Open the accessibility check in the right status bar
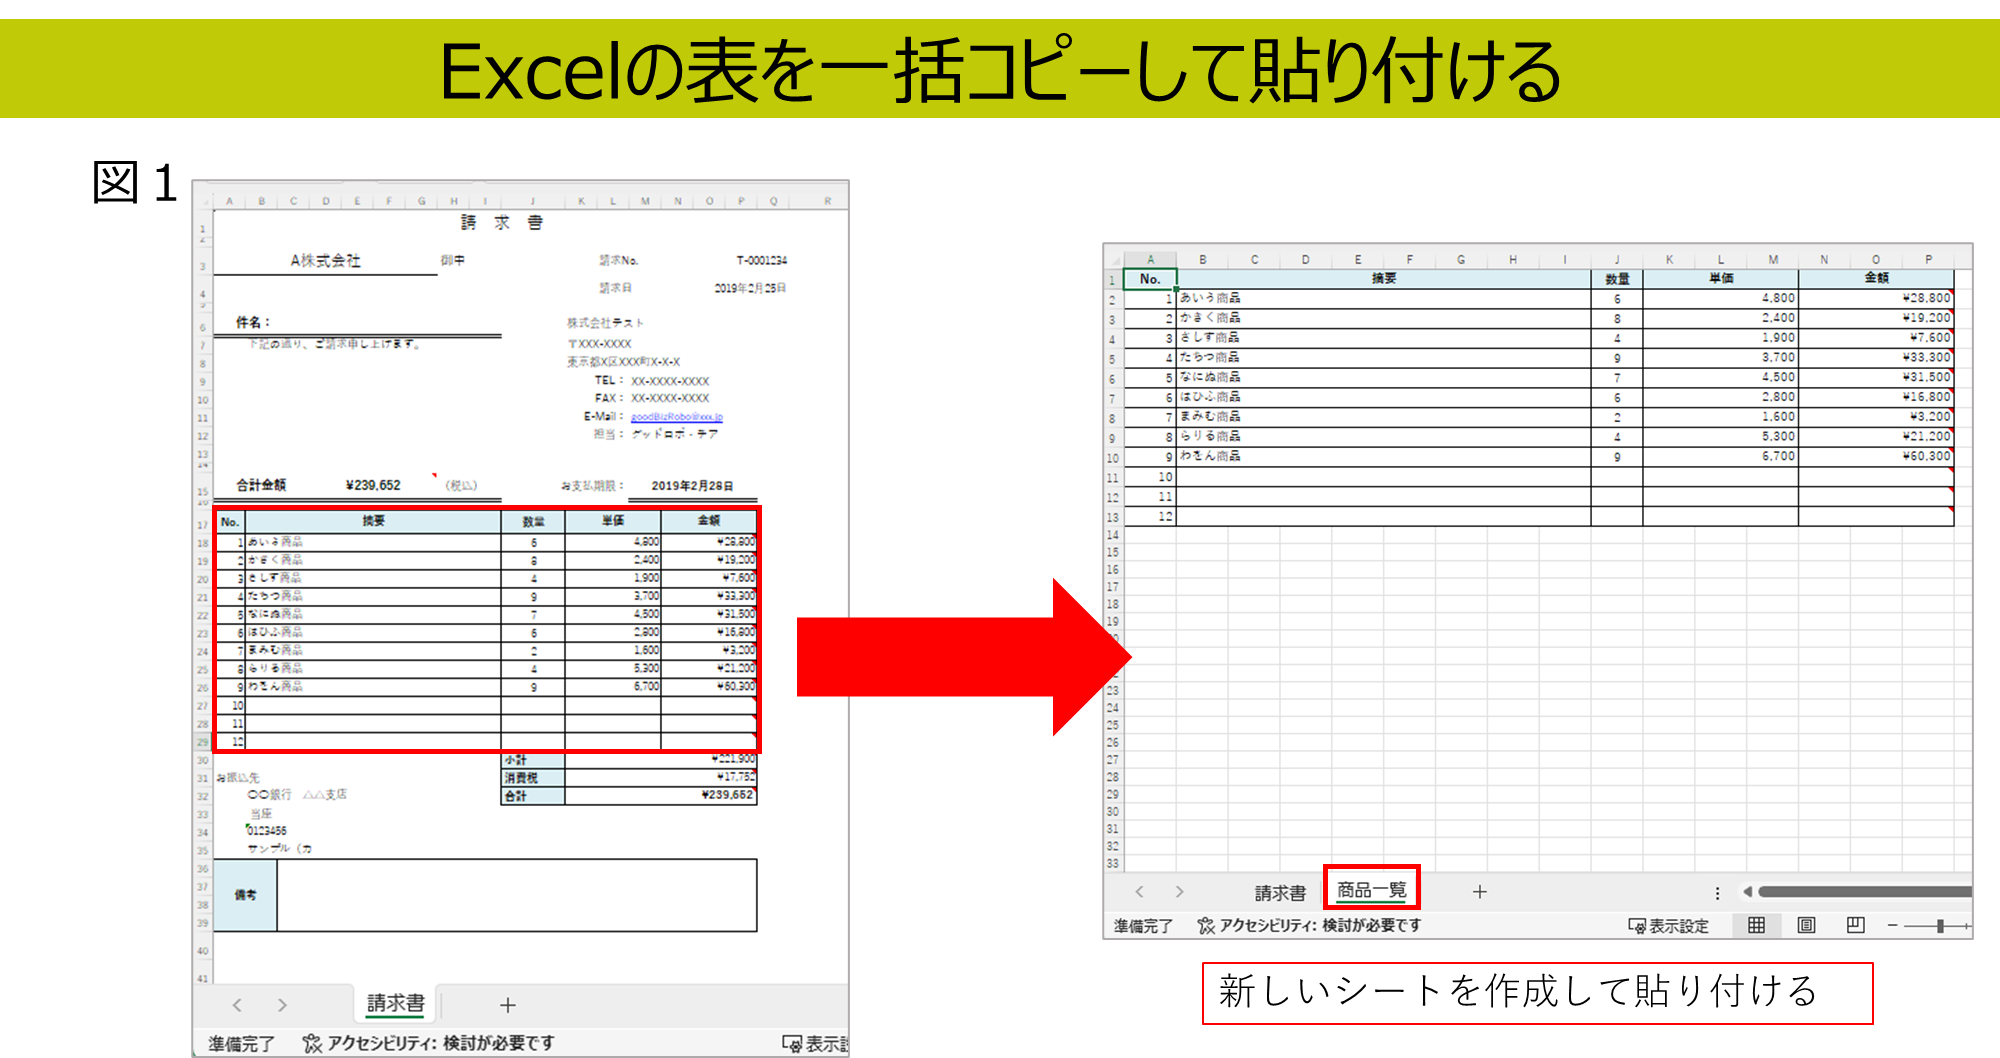The height and width of the screenshot is (1058, 2000). point(1309,926)
